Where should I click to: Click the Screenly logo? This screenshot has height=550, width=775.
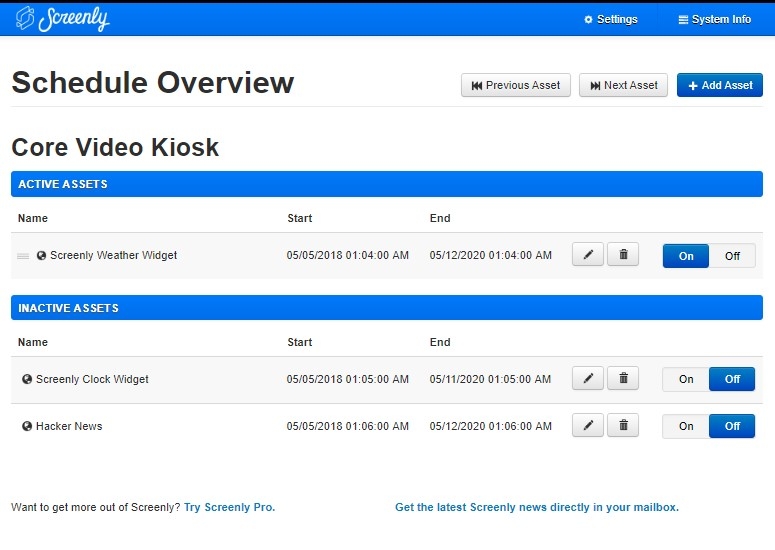point(62,19)
